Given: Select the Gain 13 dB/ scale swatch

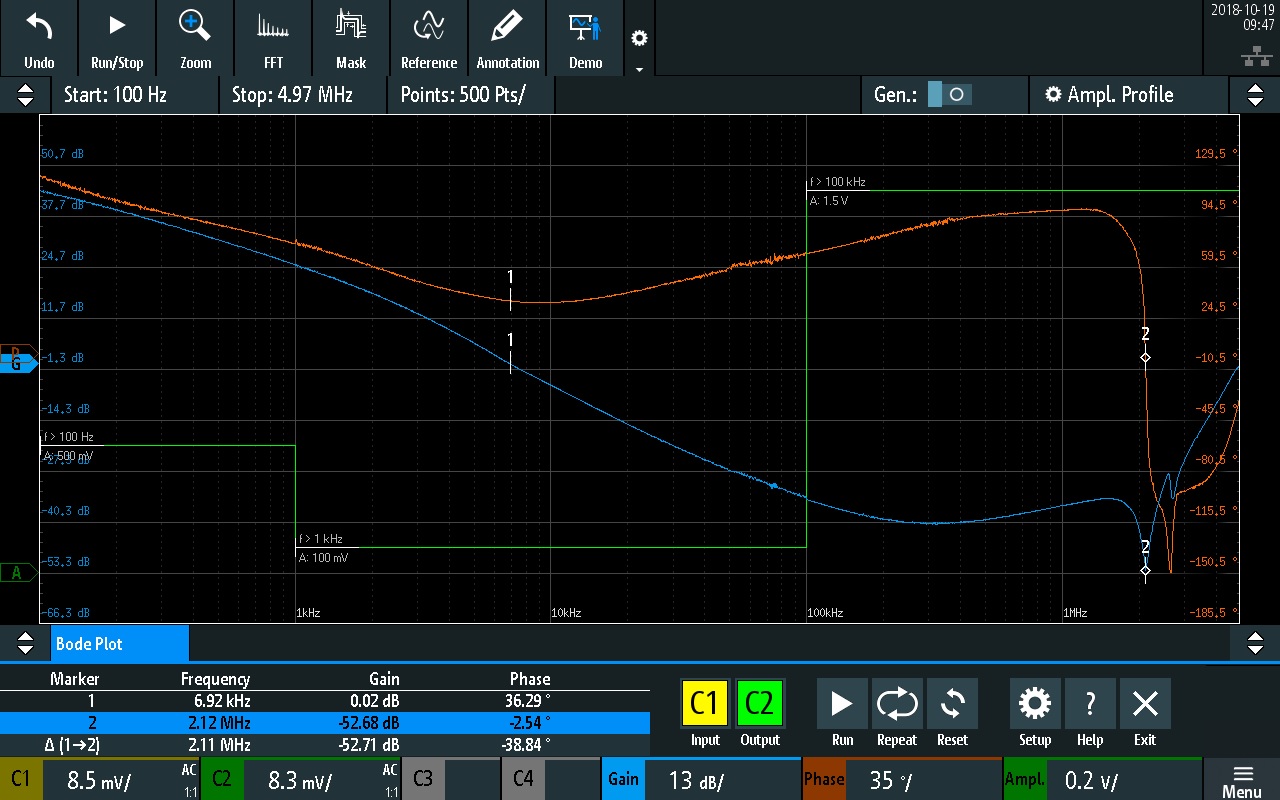Looking at the screenshot, I should point(622,780).
